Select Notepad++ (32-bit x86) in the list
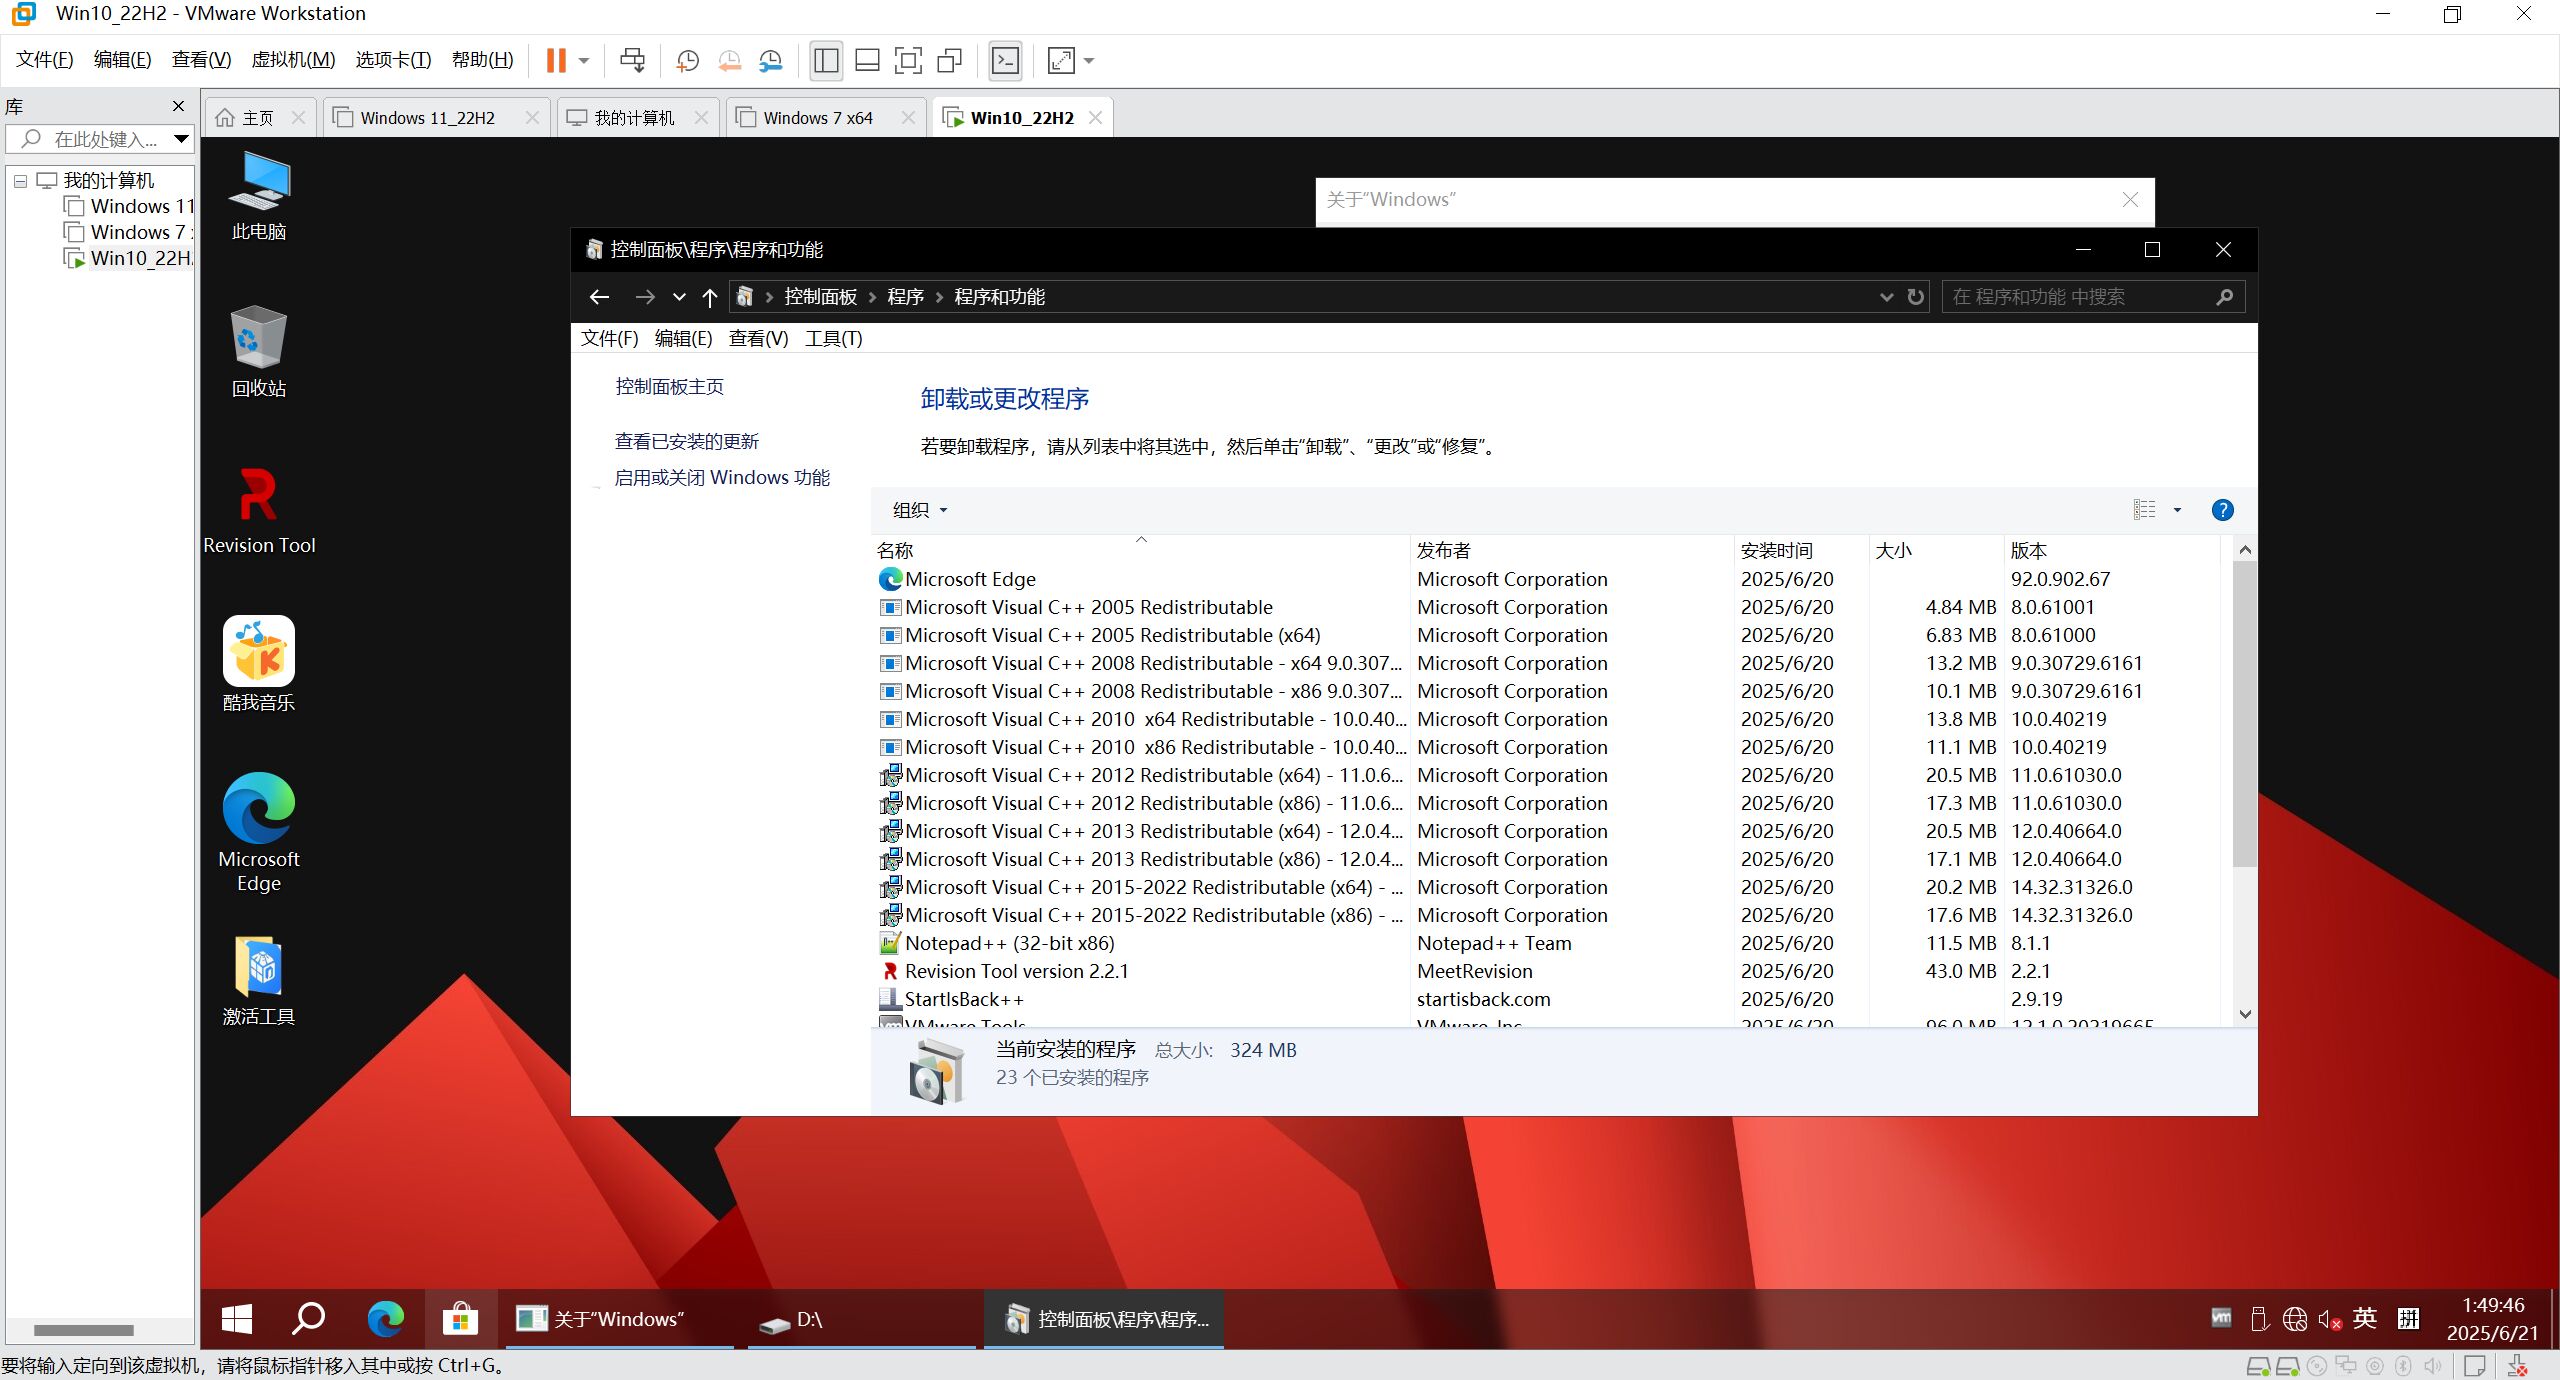Image resolution: width=2560 pixels, height=1380 pixels. pos(1546,943)
